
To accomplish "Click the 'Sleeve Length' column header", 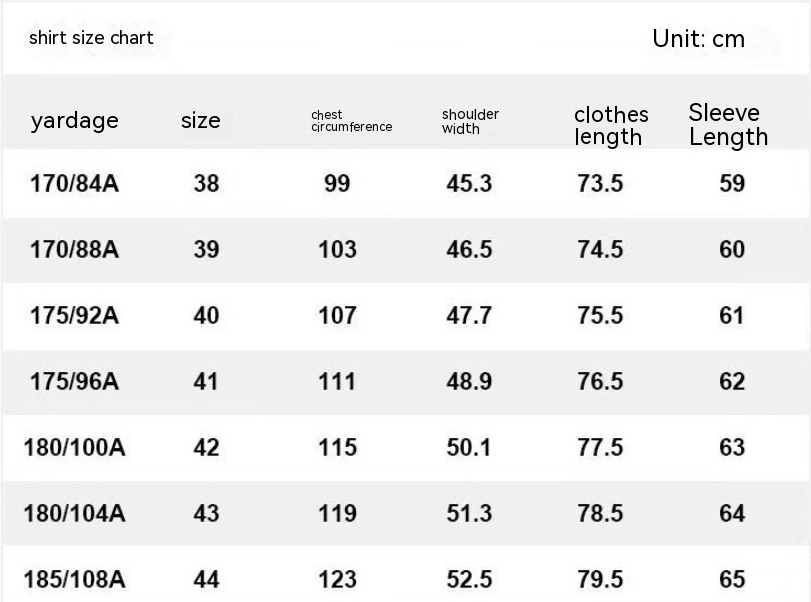I will (728, 125).
